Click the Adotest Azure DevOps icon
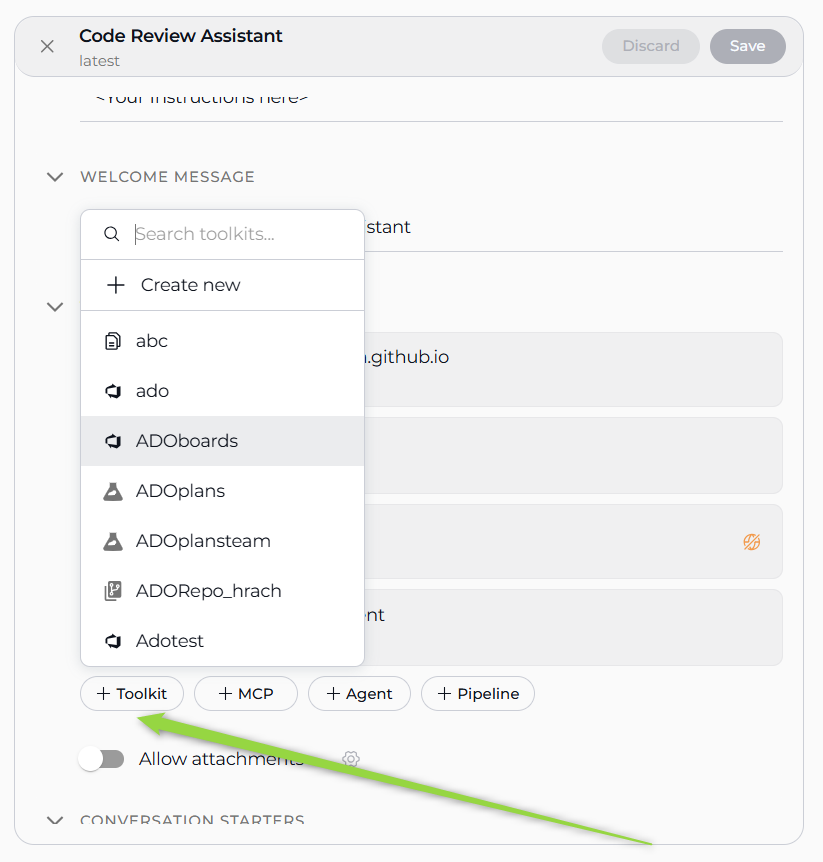The height and width of the screenshot is (862, 823). [x=113, y=641]
